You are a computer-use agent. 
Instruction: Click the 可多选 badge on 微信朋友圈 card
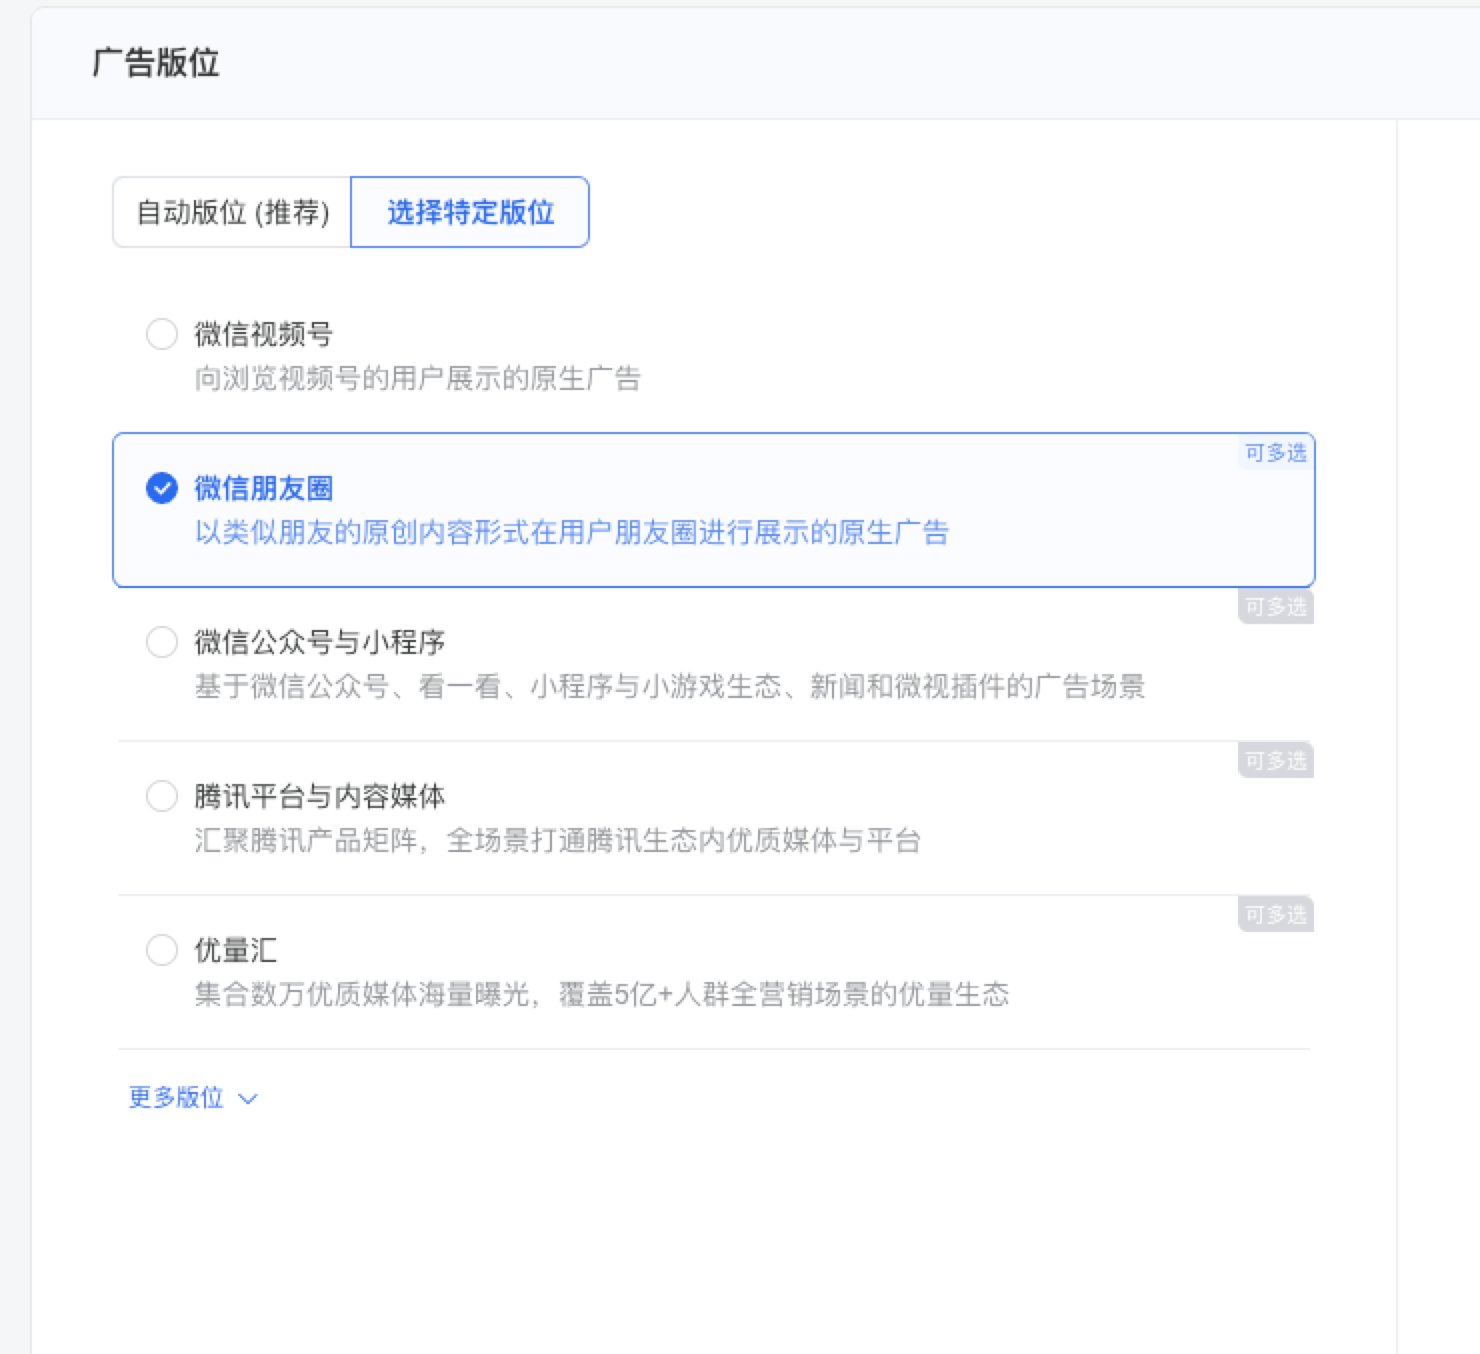click(1275, 453)
